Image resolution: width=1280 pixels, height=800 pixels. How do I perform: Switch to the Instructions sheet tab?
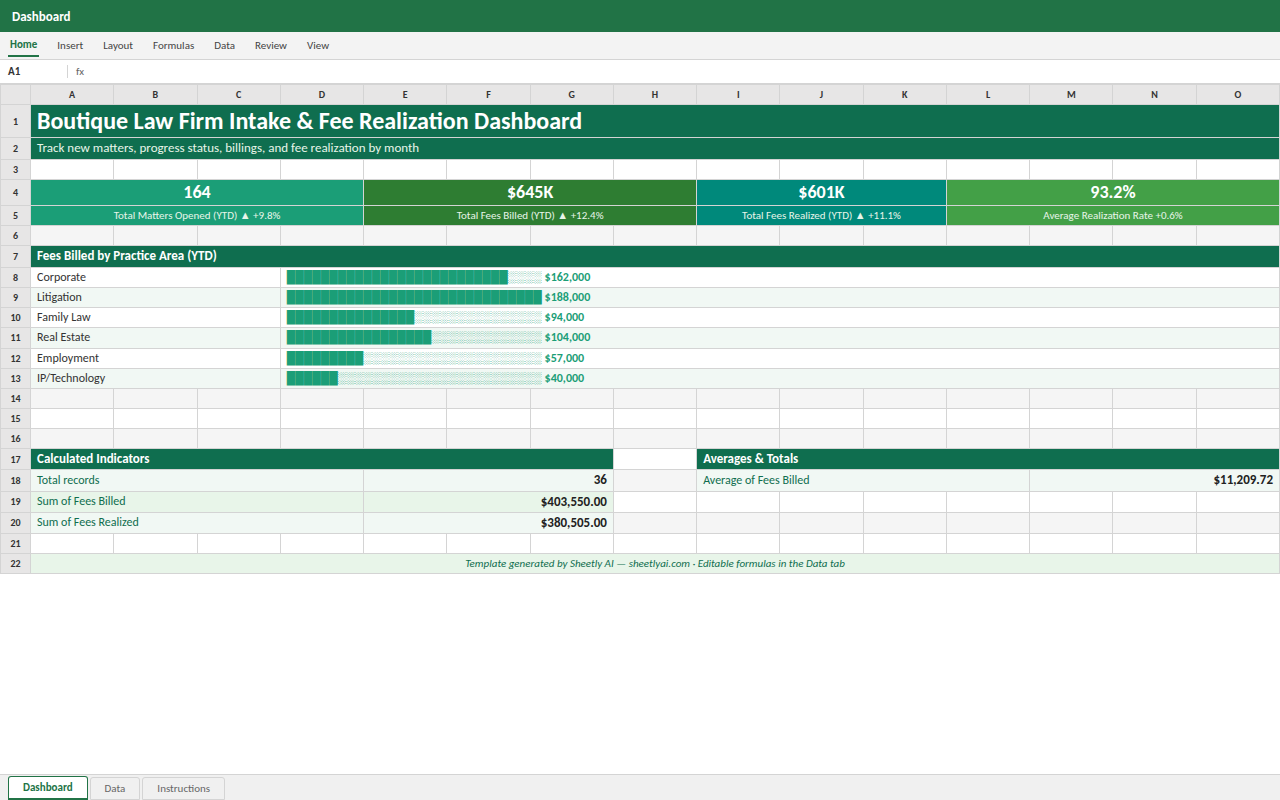184,788
